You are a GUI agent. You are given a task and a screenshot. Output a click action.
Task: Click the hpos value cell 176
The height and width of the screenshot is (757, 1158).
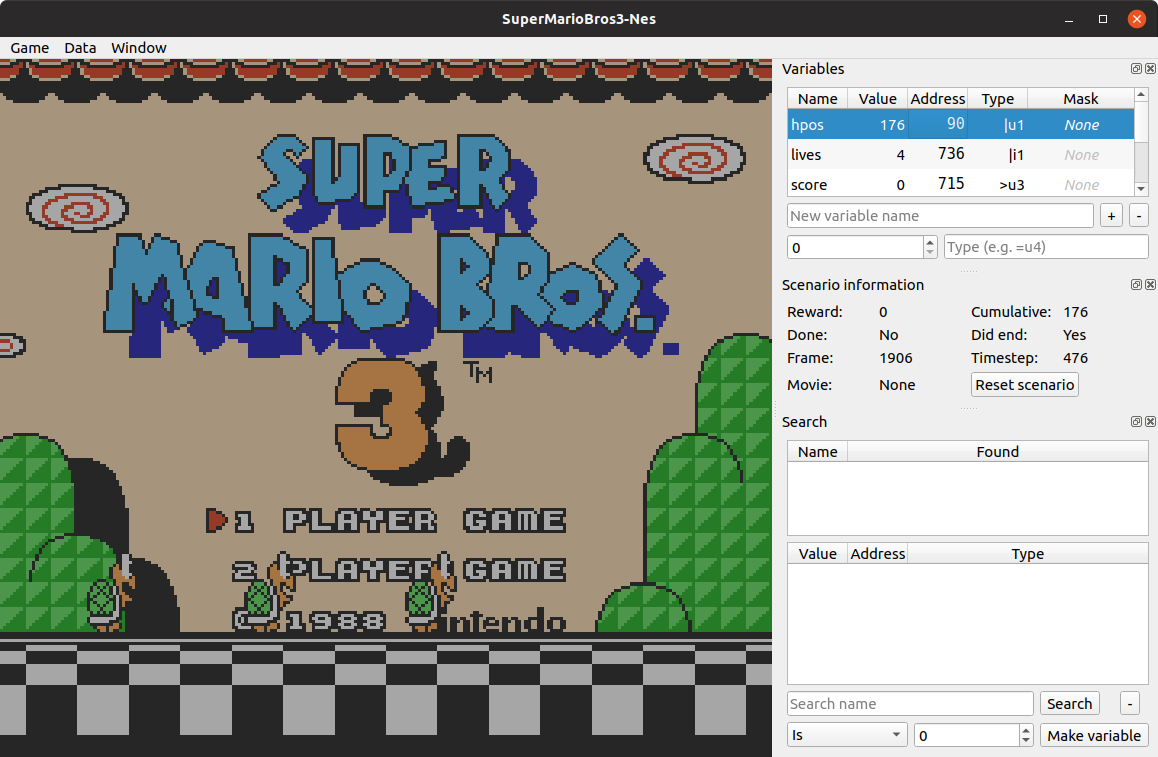tap(877, 124)
